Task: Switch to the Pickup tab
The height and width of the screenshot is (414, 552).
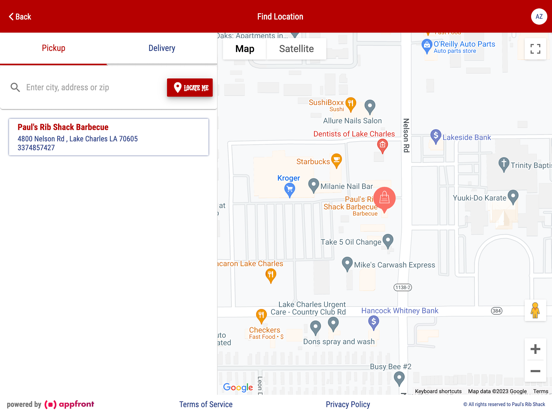Action: (54, 48)
